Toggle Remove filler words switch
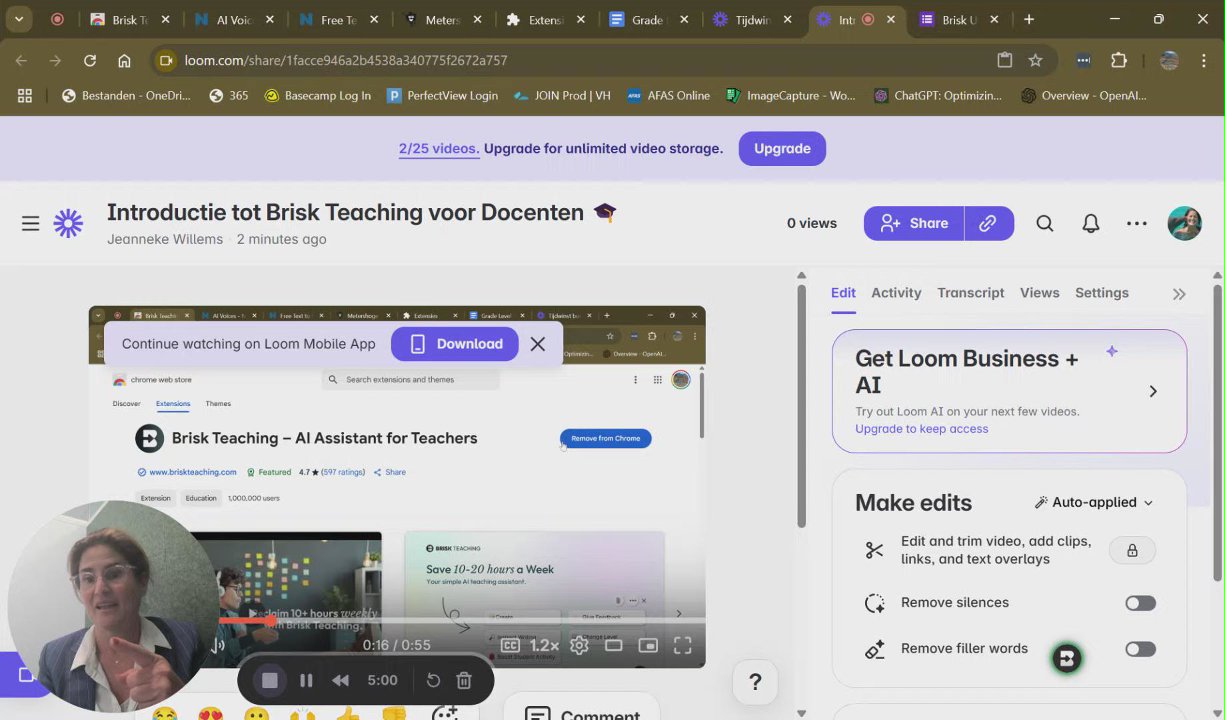This screenshot has height=720, width=1225. click(x=1140, y=649)
